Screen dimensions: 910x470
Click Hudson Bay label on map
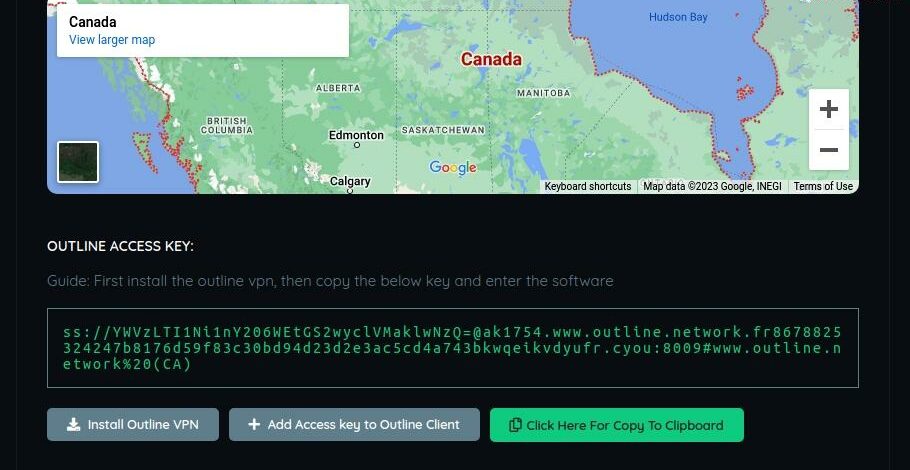[x=678, y=17]
